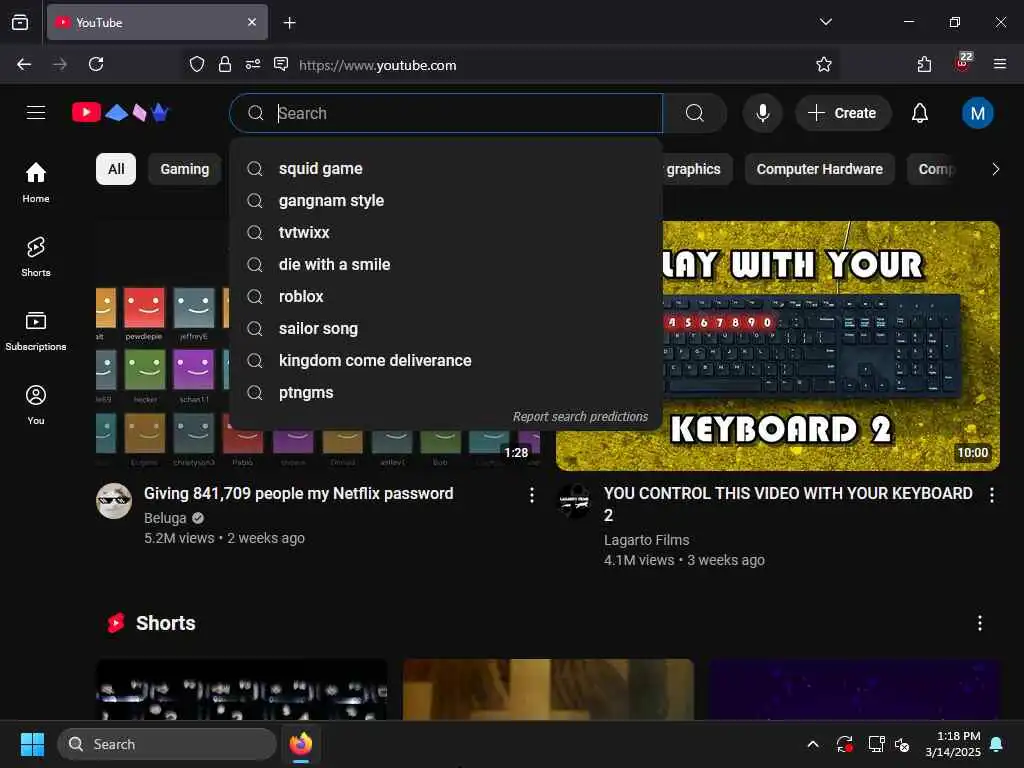This screenshot has height=768, width=1024.
Task: Click the Windows taskbar Search box
Action: [x=167, y=744]
